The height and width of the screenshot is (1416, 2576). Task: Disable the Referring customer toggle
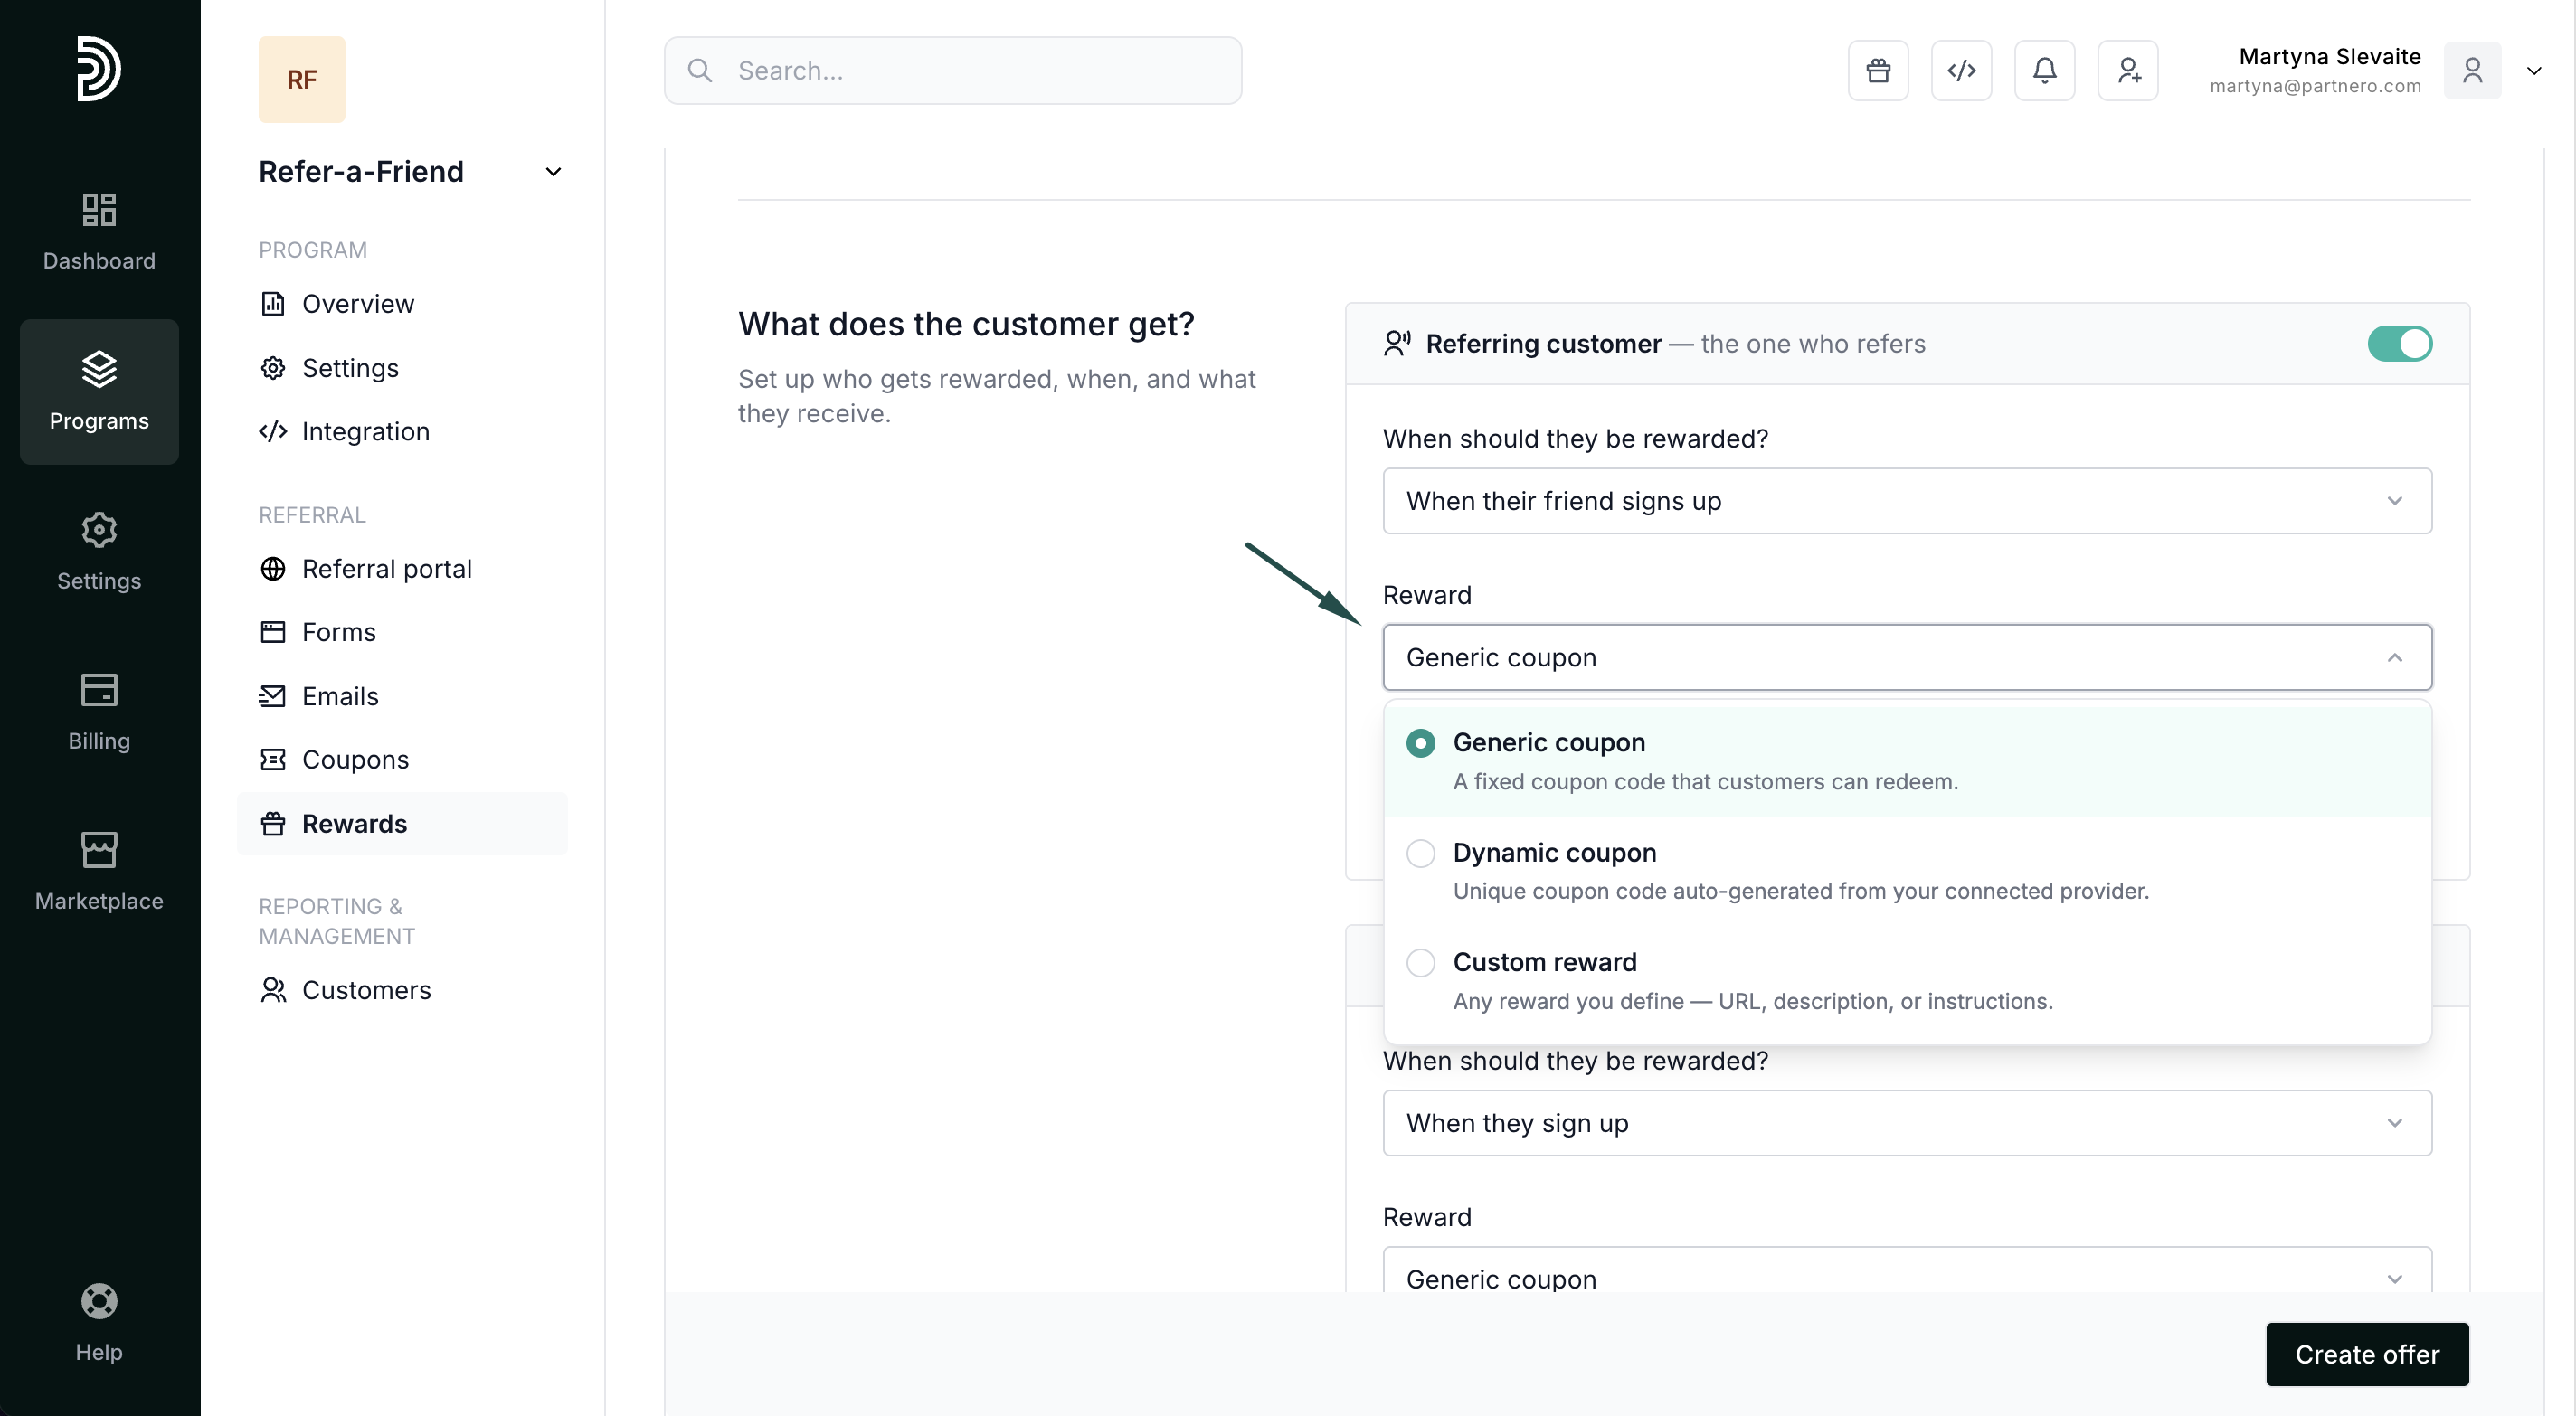[2398, 343]
